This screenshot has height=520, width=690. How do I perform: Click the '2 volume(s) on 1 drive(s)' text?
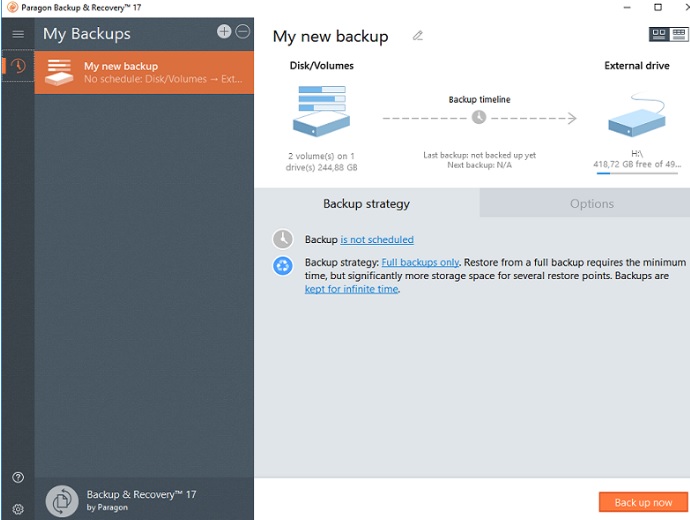pos(321,161)
